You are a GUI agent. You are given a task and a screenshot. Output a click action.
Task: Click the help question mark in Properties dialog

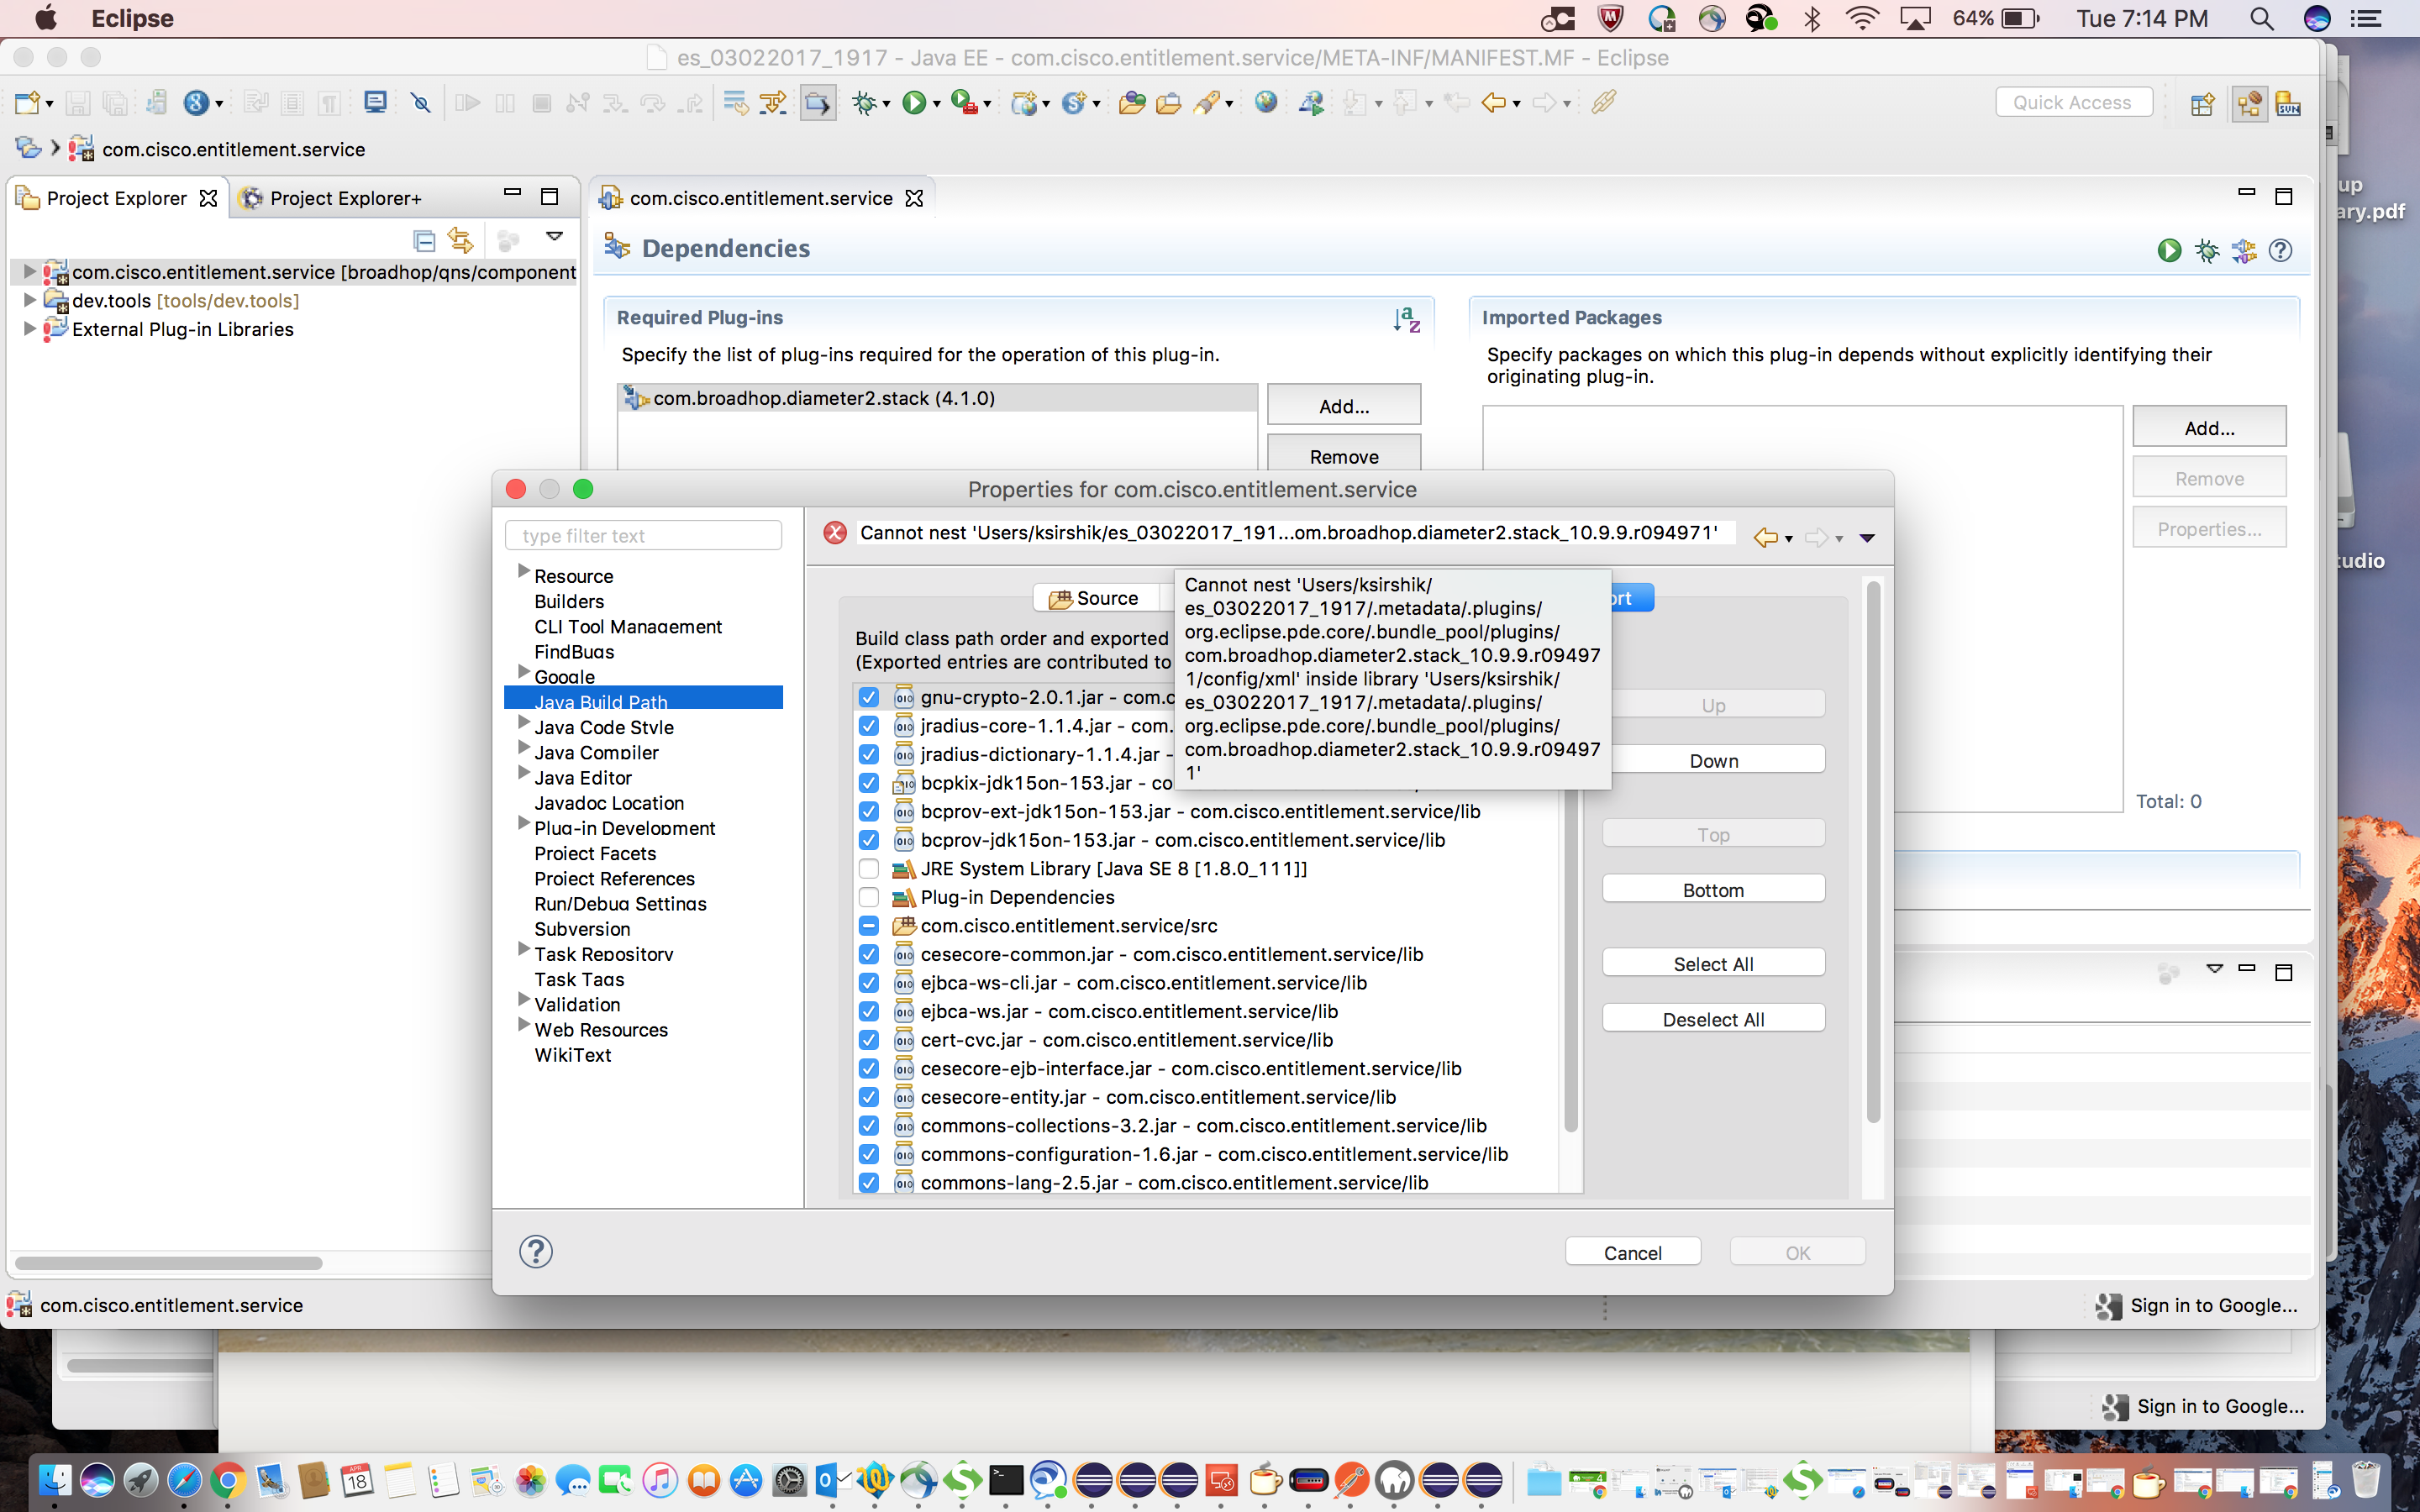(x=536, y=1251)
